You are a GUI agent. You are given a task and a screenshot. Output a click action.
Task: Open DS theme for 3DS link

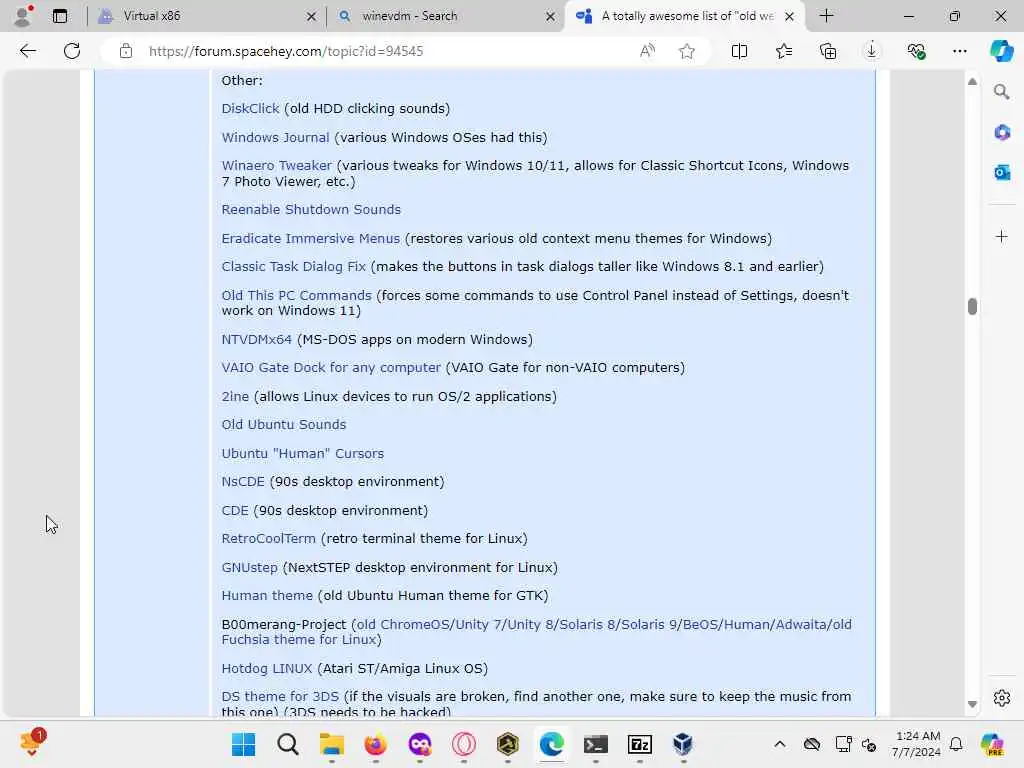pos(280,697)
